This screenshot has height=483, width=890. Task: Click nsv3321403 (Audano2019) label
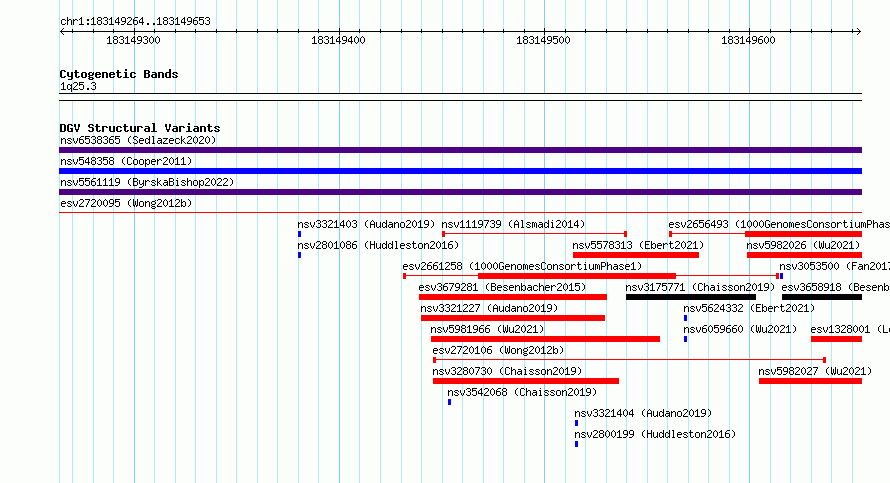(366, 224)
